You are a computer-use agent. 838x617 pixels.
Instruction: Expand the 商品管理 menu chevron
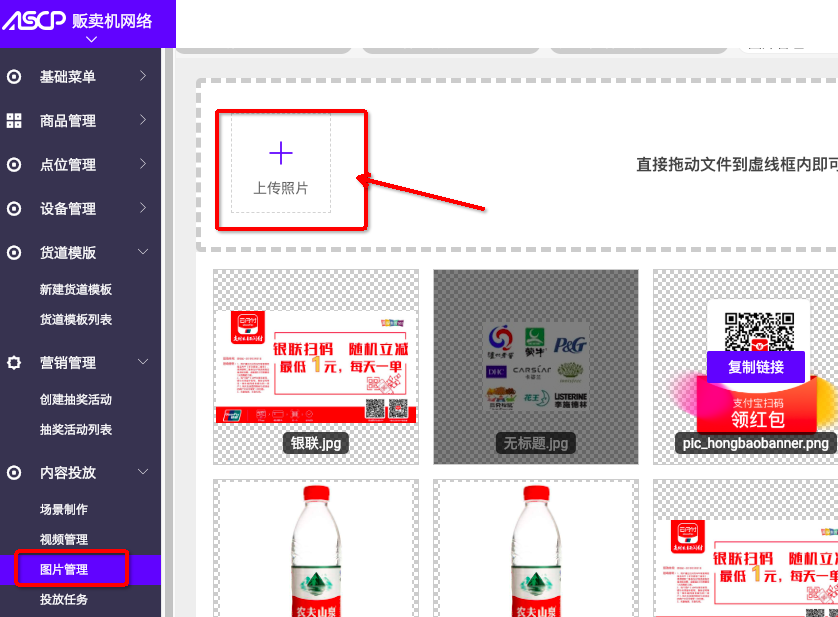pos(143,120)
